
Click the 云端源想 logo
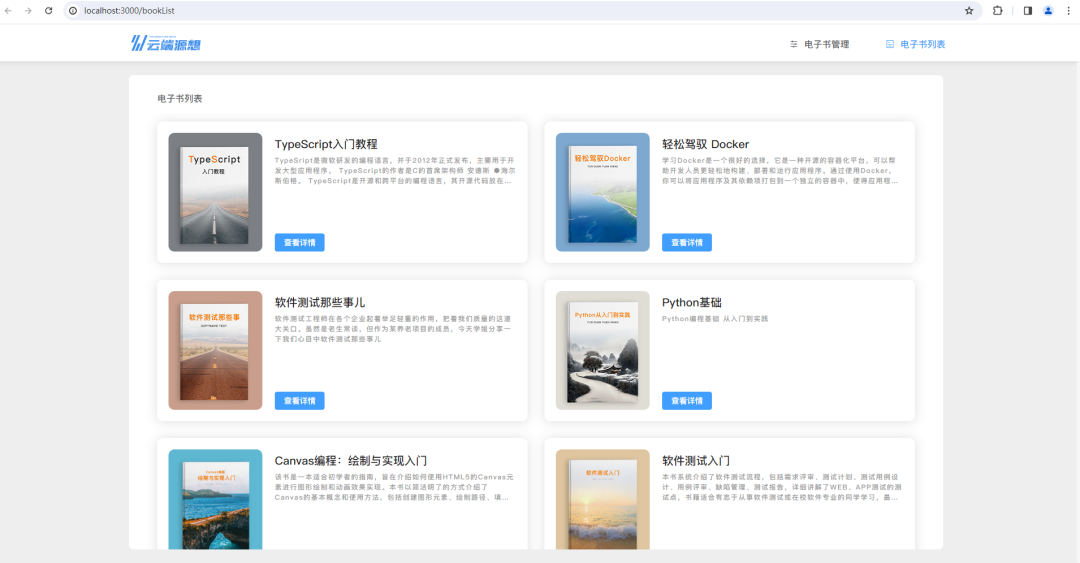166,44
